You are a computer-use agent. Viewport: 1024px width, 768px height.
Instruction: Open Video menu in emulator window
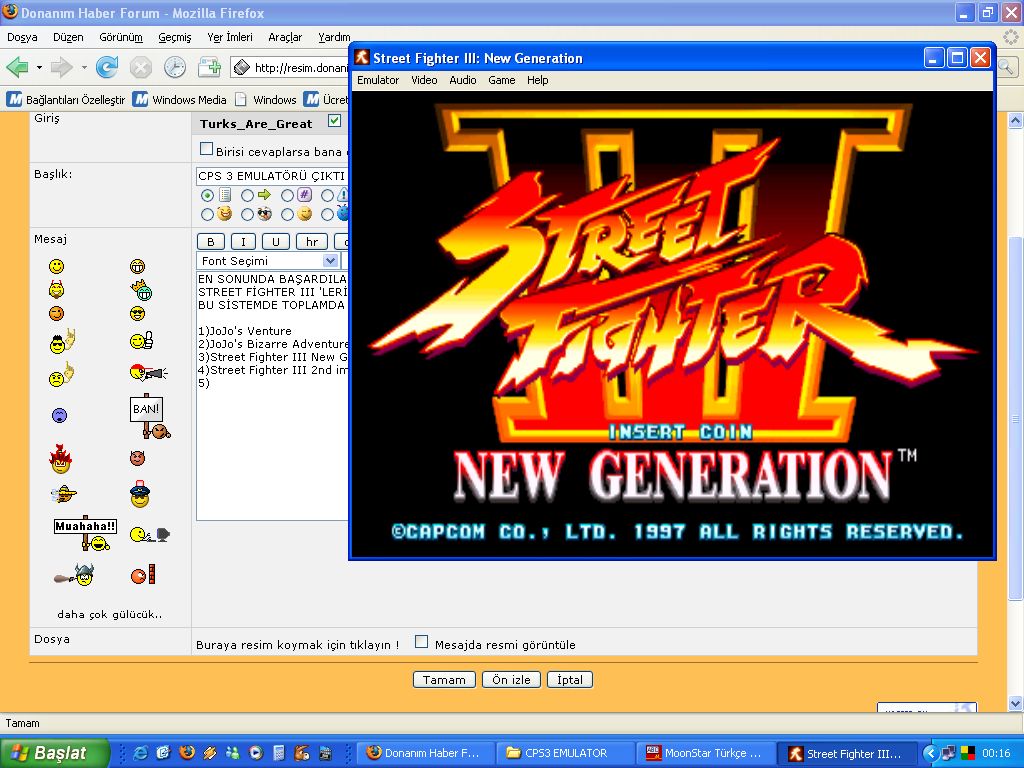(424, 80)
